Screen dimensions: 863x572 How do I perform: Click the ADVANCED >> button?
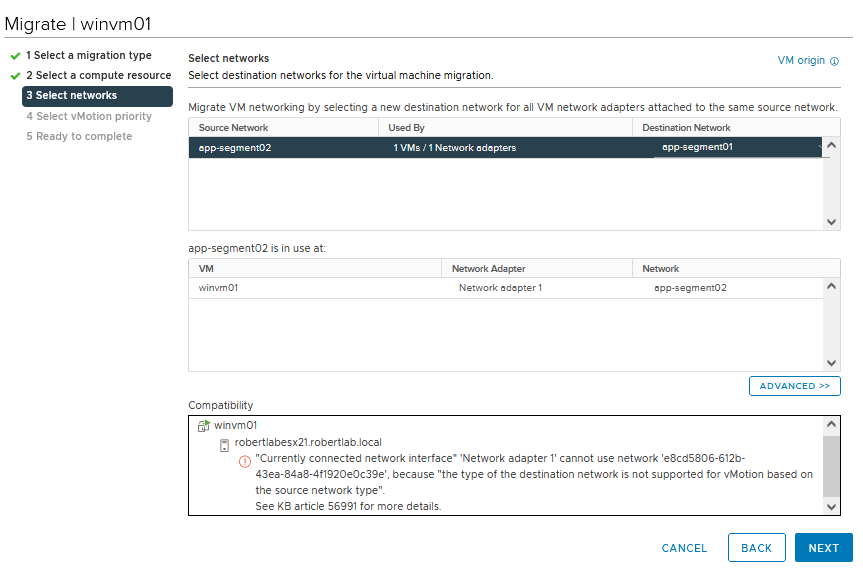tap(794, 386)
